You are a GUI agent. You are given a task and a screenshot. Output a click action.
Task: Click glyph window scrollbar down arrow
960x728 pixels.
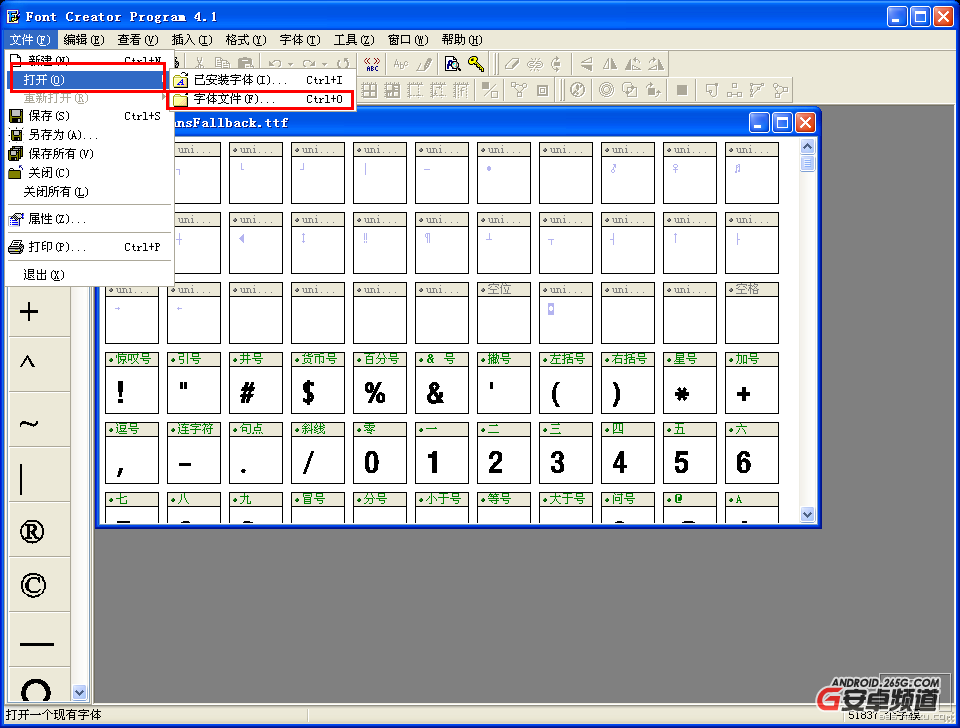tap(808, 514)
